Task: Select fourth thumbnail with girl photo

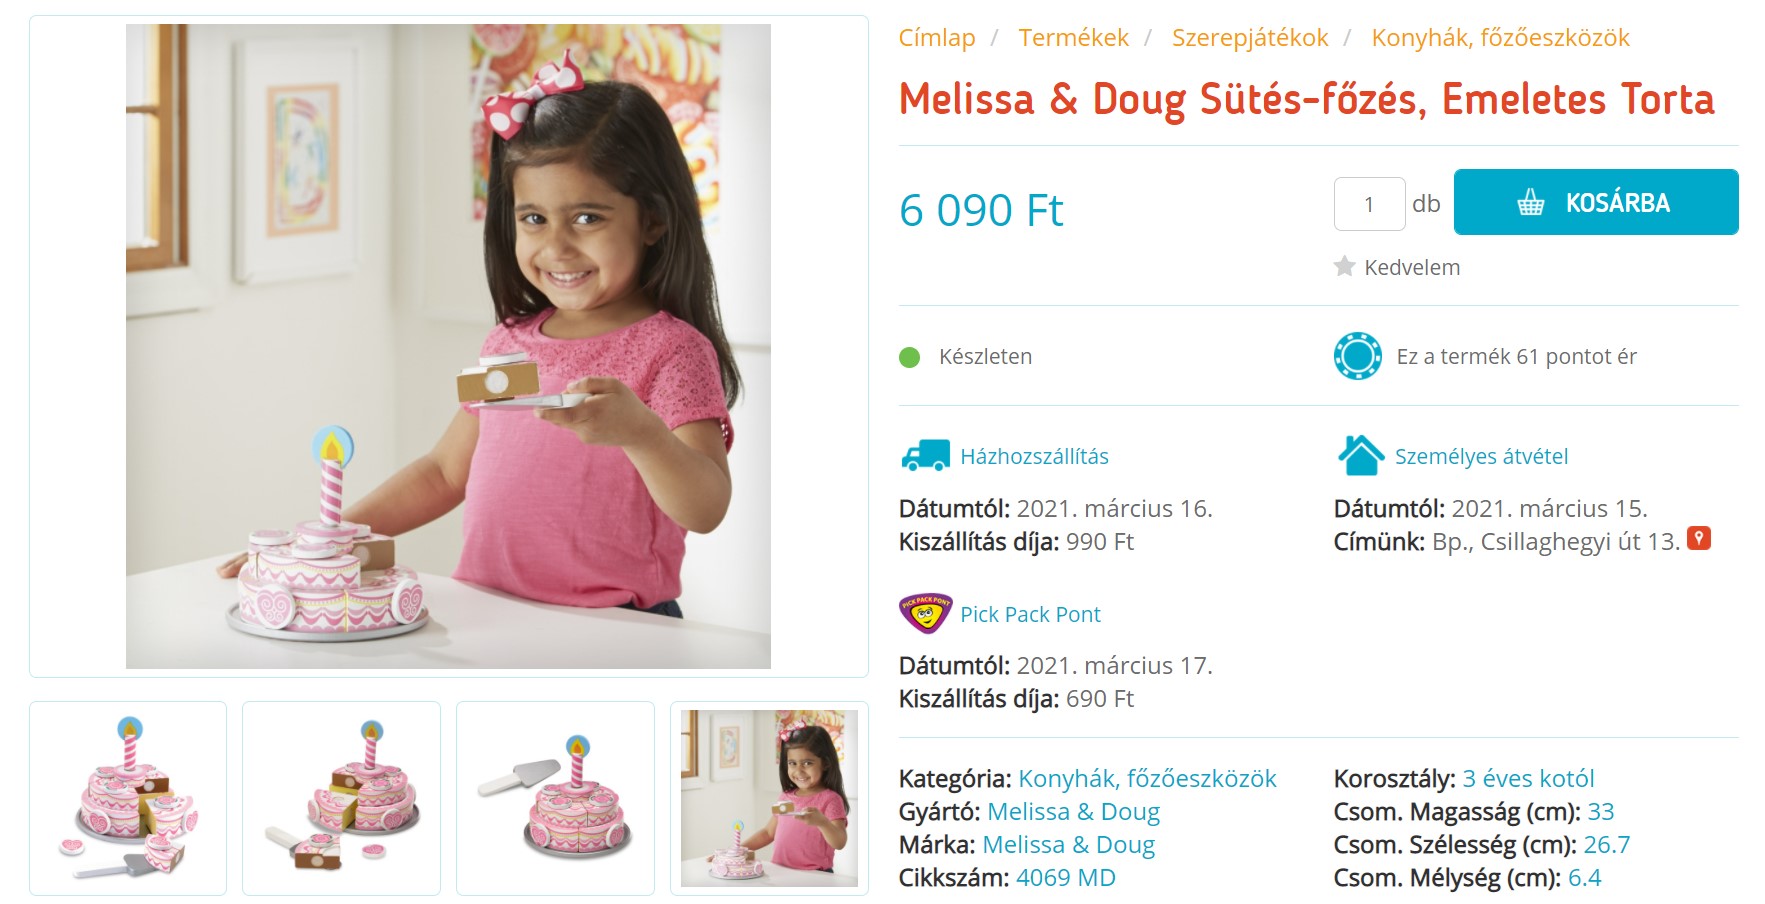Action: (769, 798)
